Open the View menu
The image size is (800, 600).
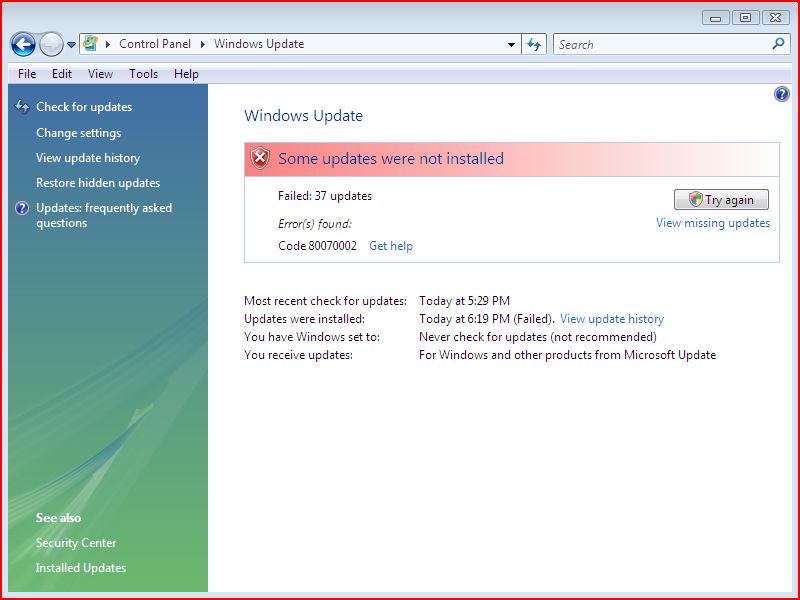click(x=100, y=74)
